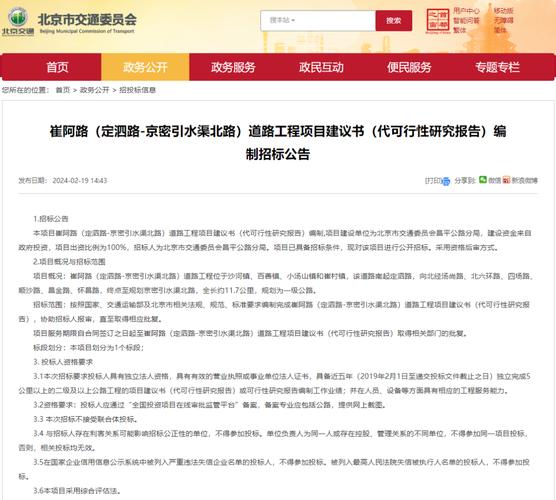Image resolution: width=556 pixels, height=500 pixels.
Task: Click the 打印 print label
Action: pyautogui.click(x=433, y=181)
